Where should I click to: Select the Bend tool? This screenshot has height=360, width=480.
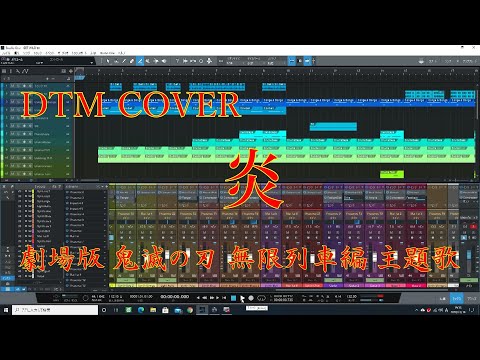pyautogui.click(x=156, y=61)
